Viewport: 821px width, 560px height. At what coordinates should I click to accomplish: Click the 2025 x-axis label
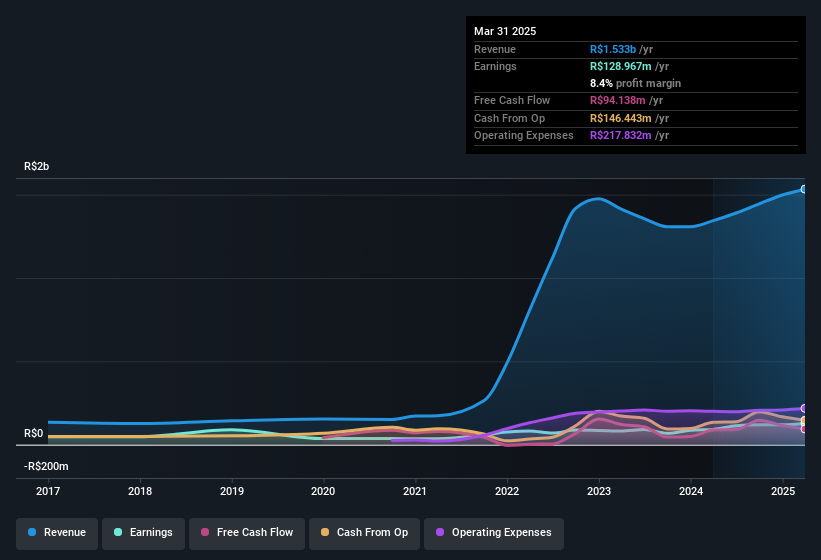783,491
